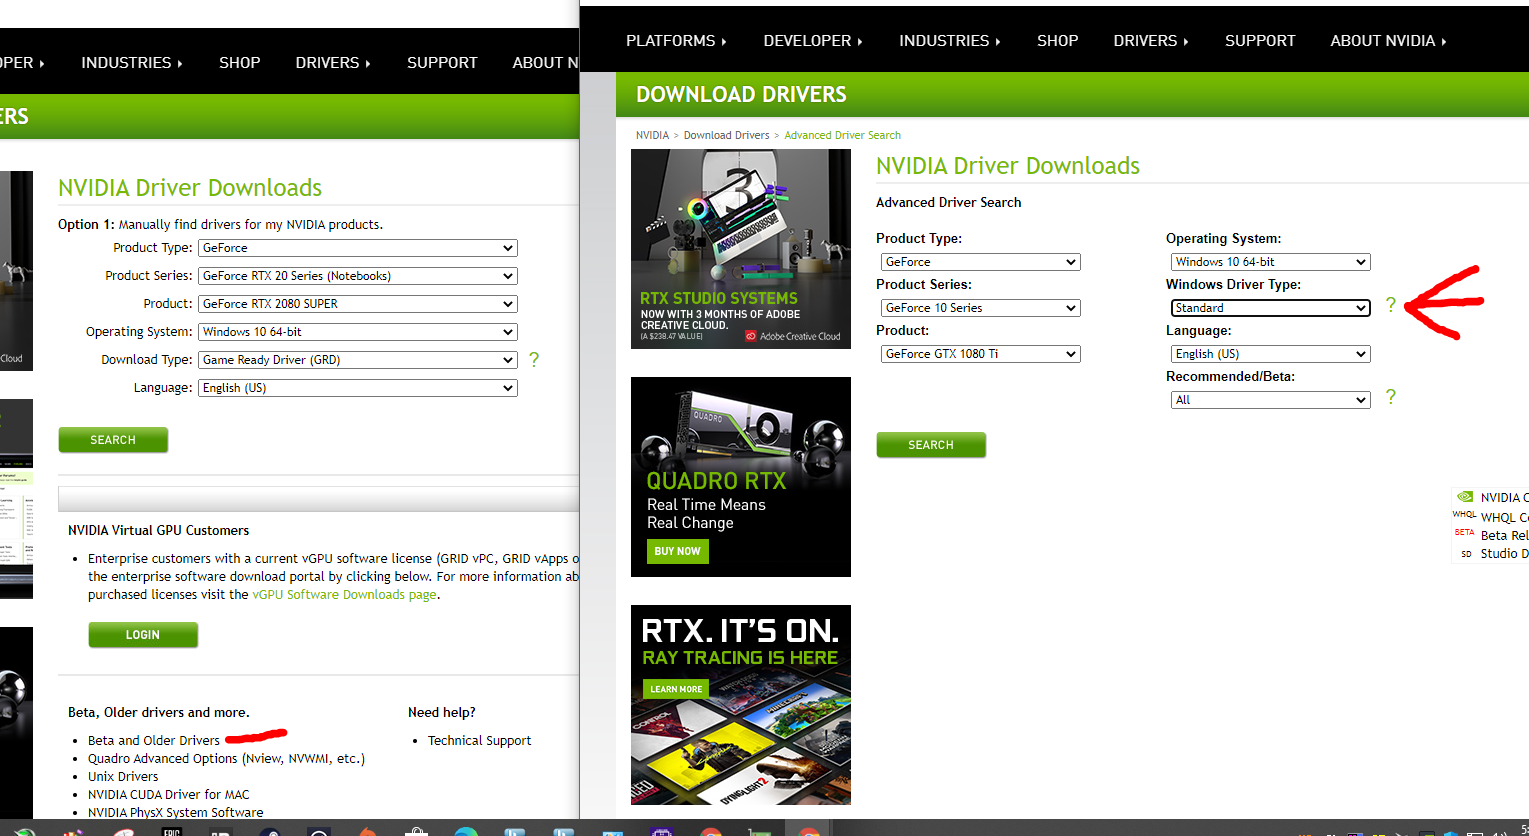1529x836 pixels.
Task: Click the NVIDIA logo legend icon
Action: (1465, 497)
